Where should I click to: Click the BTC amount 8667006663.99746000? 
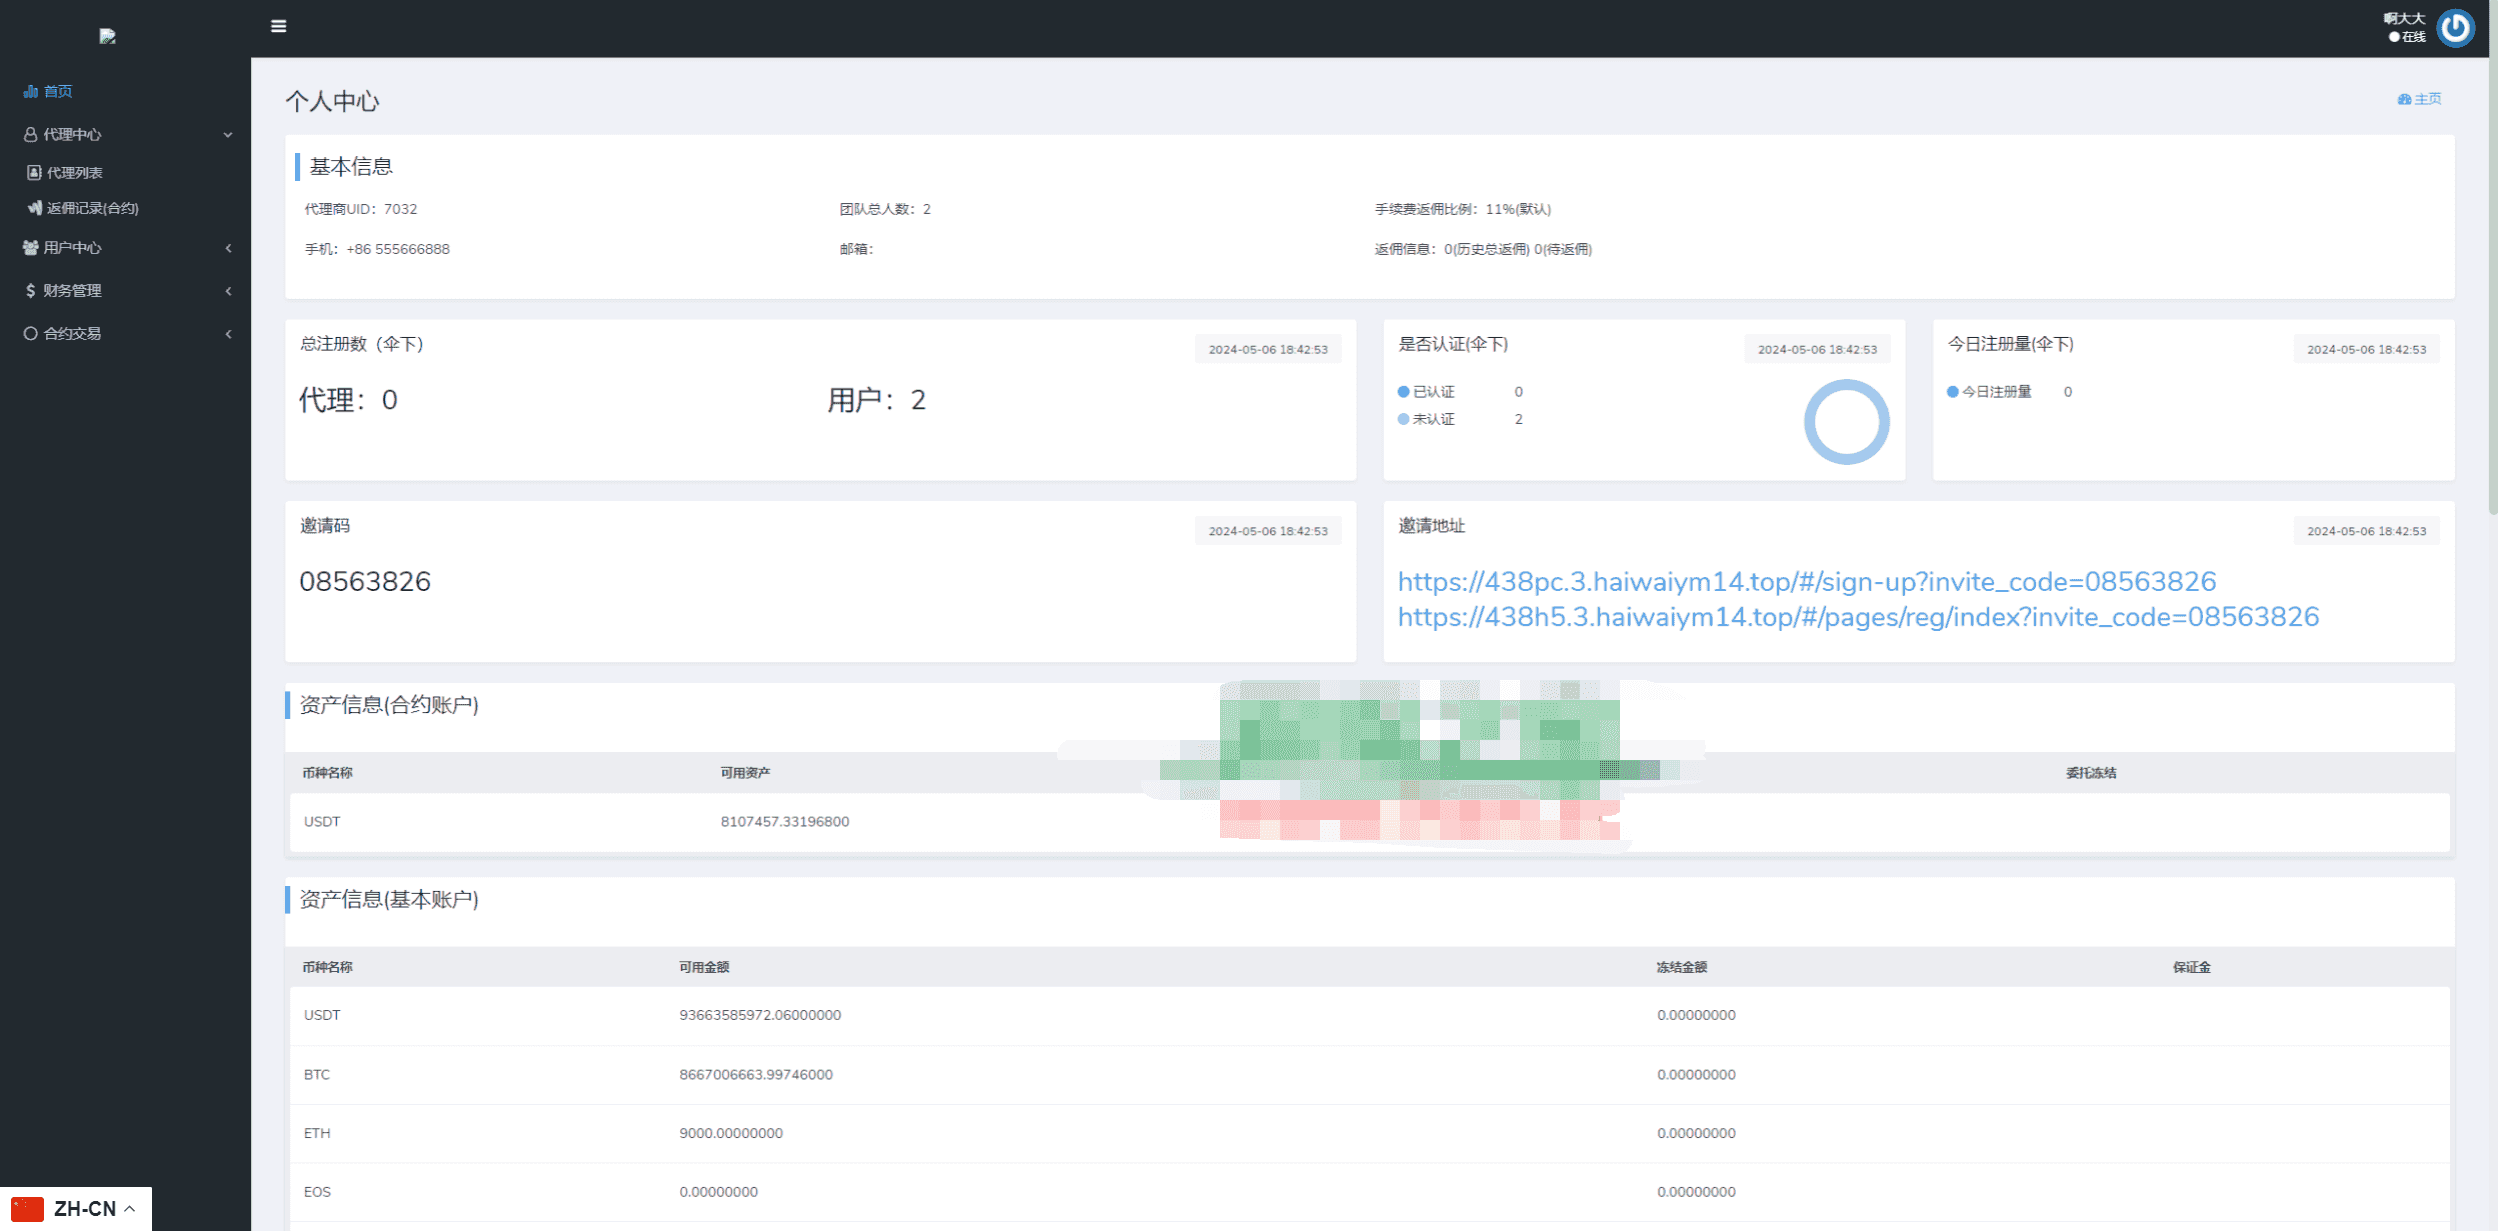coord(756,1074)
